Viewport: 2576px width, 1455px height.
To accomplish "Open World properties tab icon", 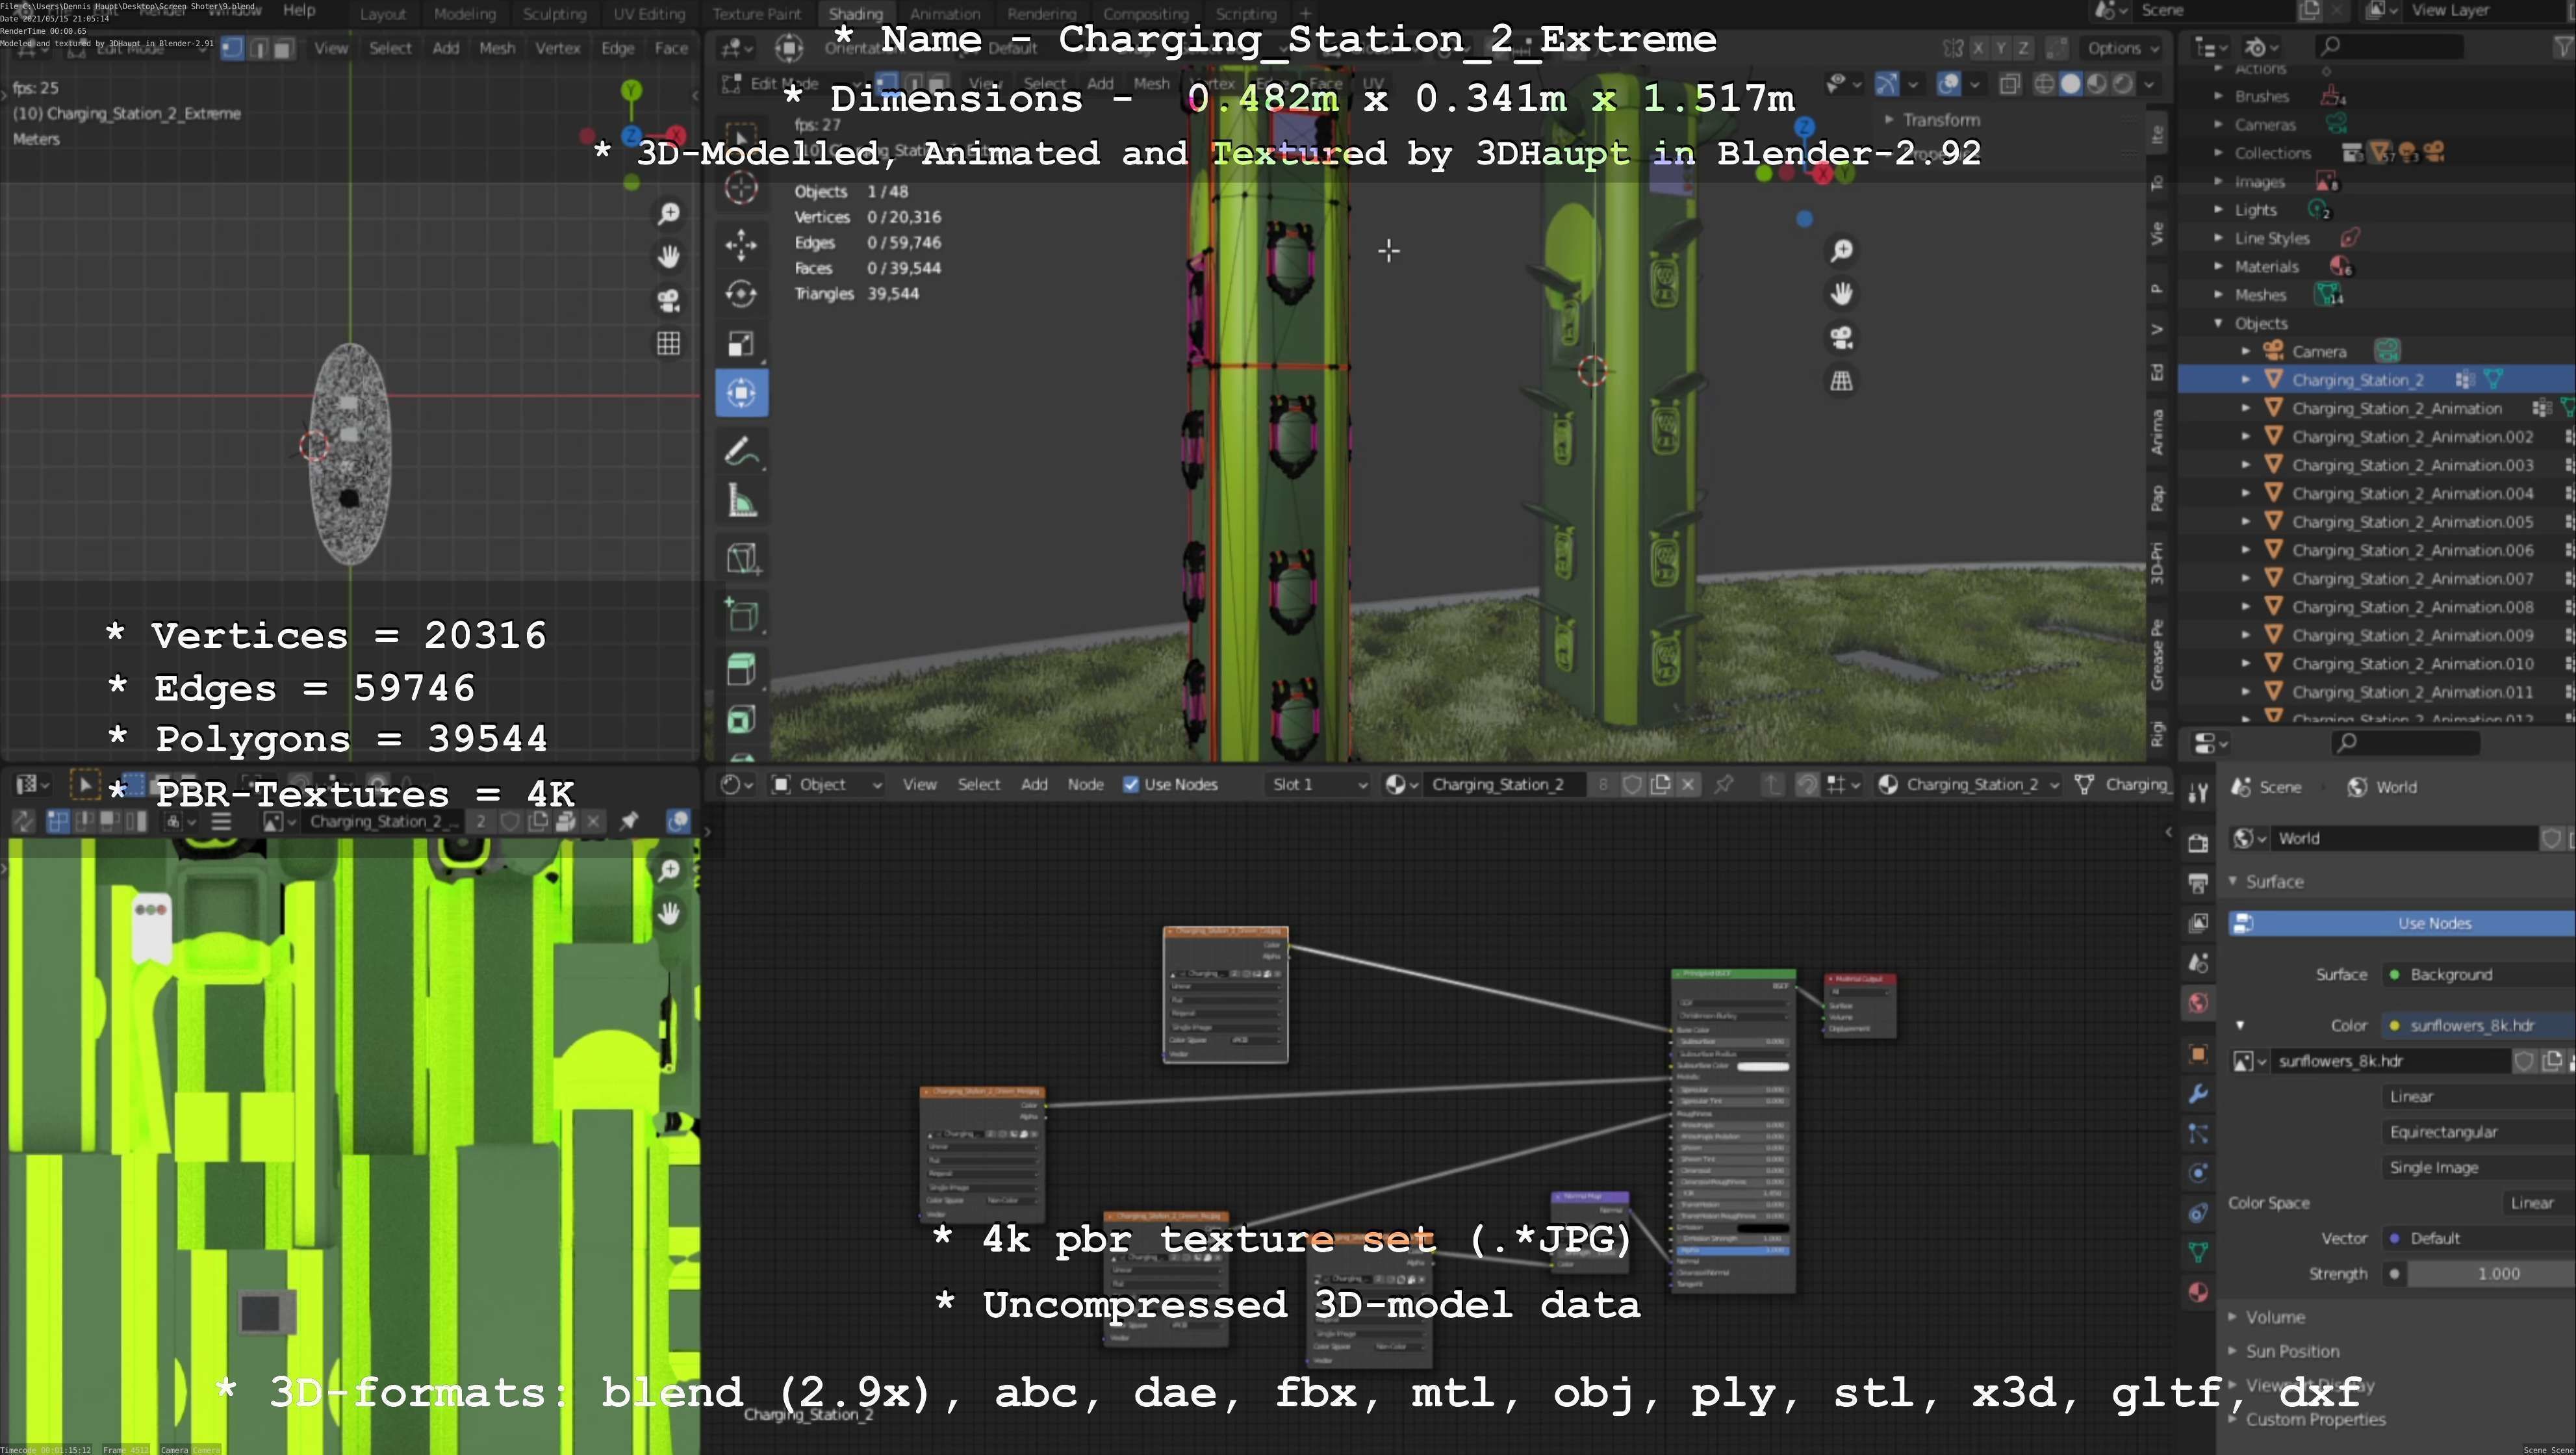I will click(x=2197, y=1003).
